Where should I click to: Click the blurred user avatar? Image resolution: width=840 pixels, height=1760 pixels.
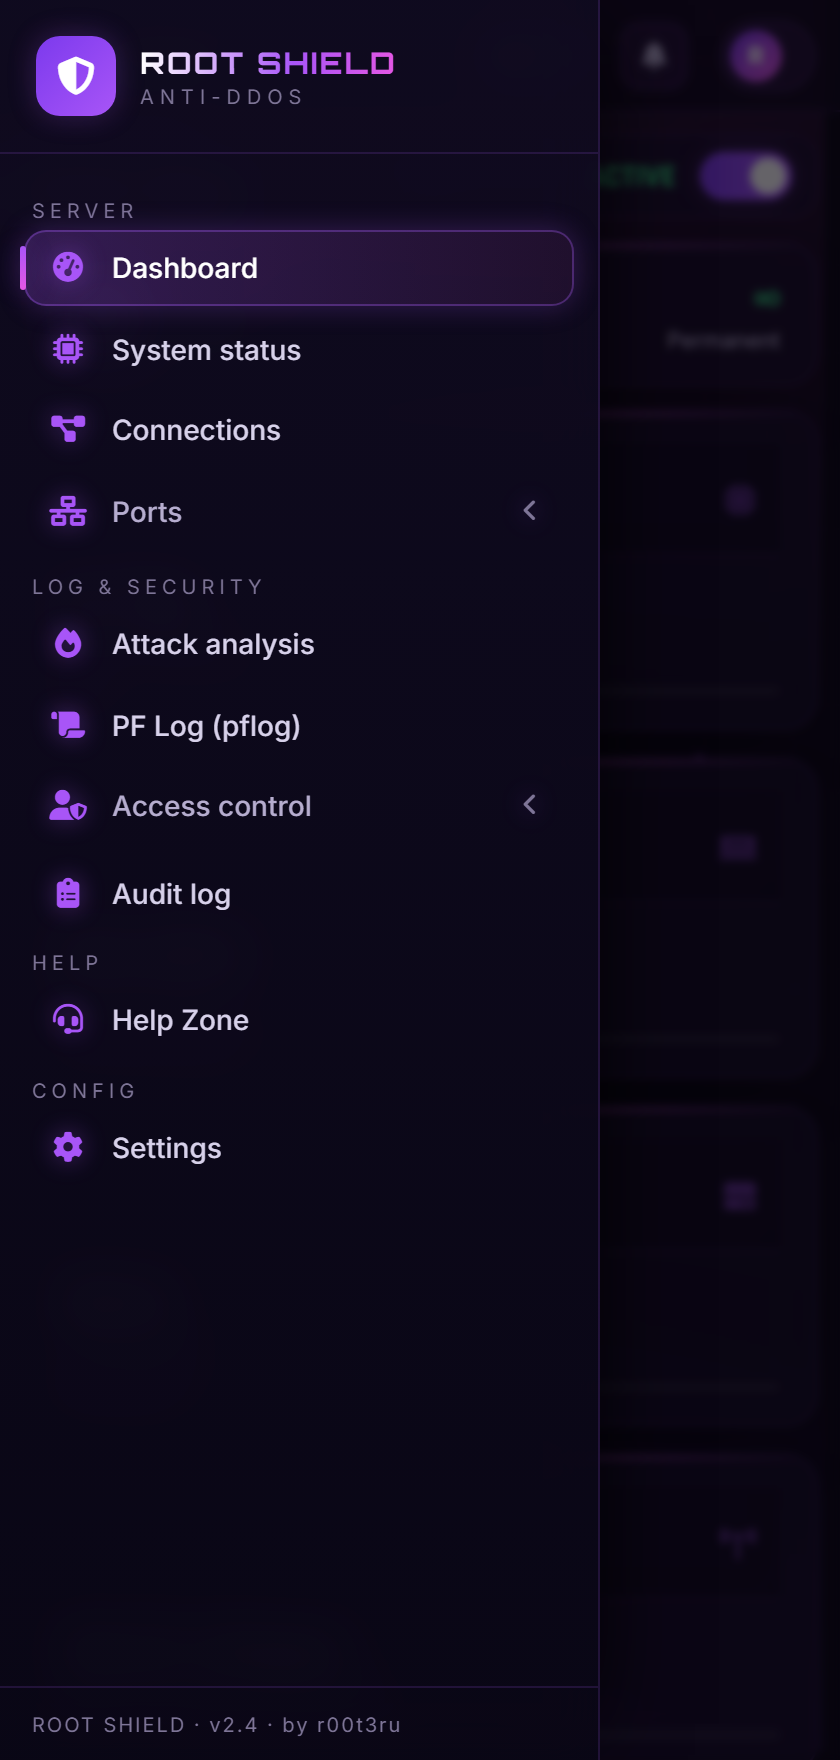point(755,55)
